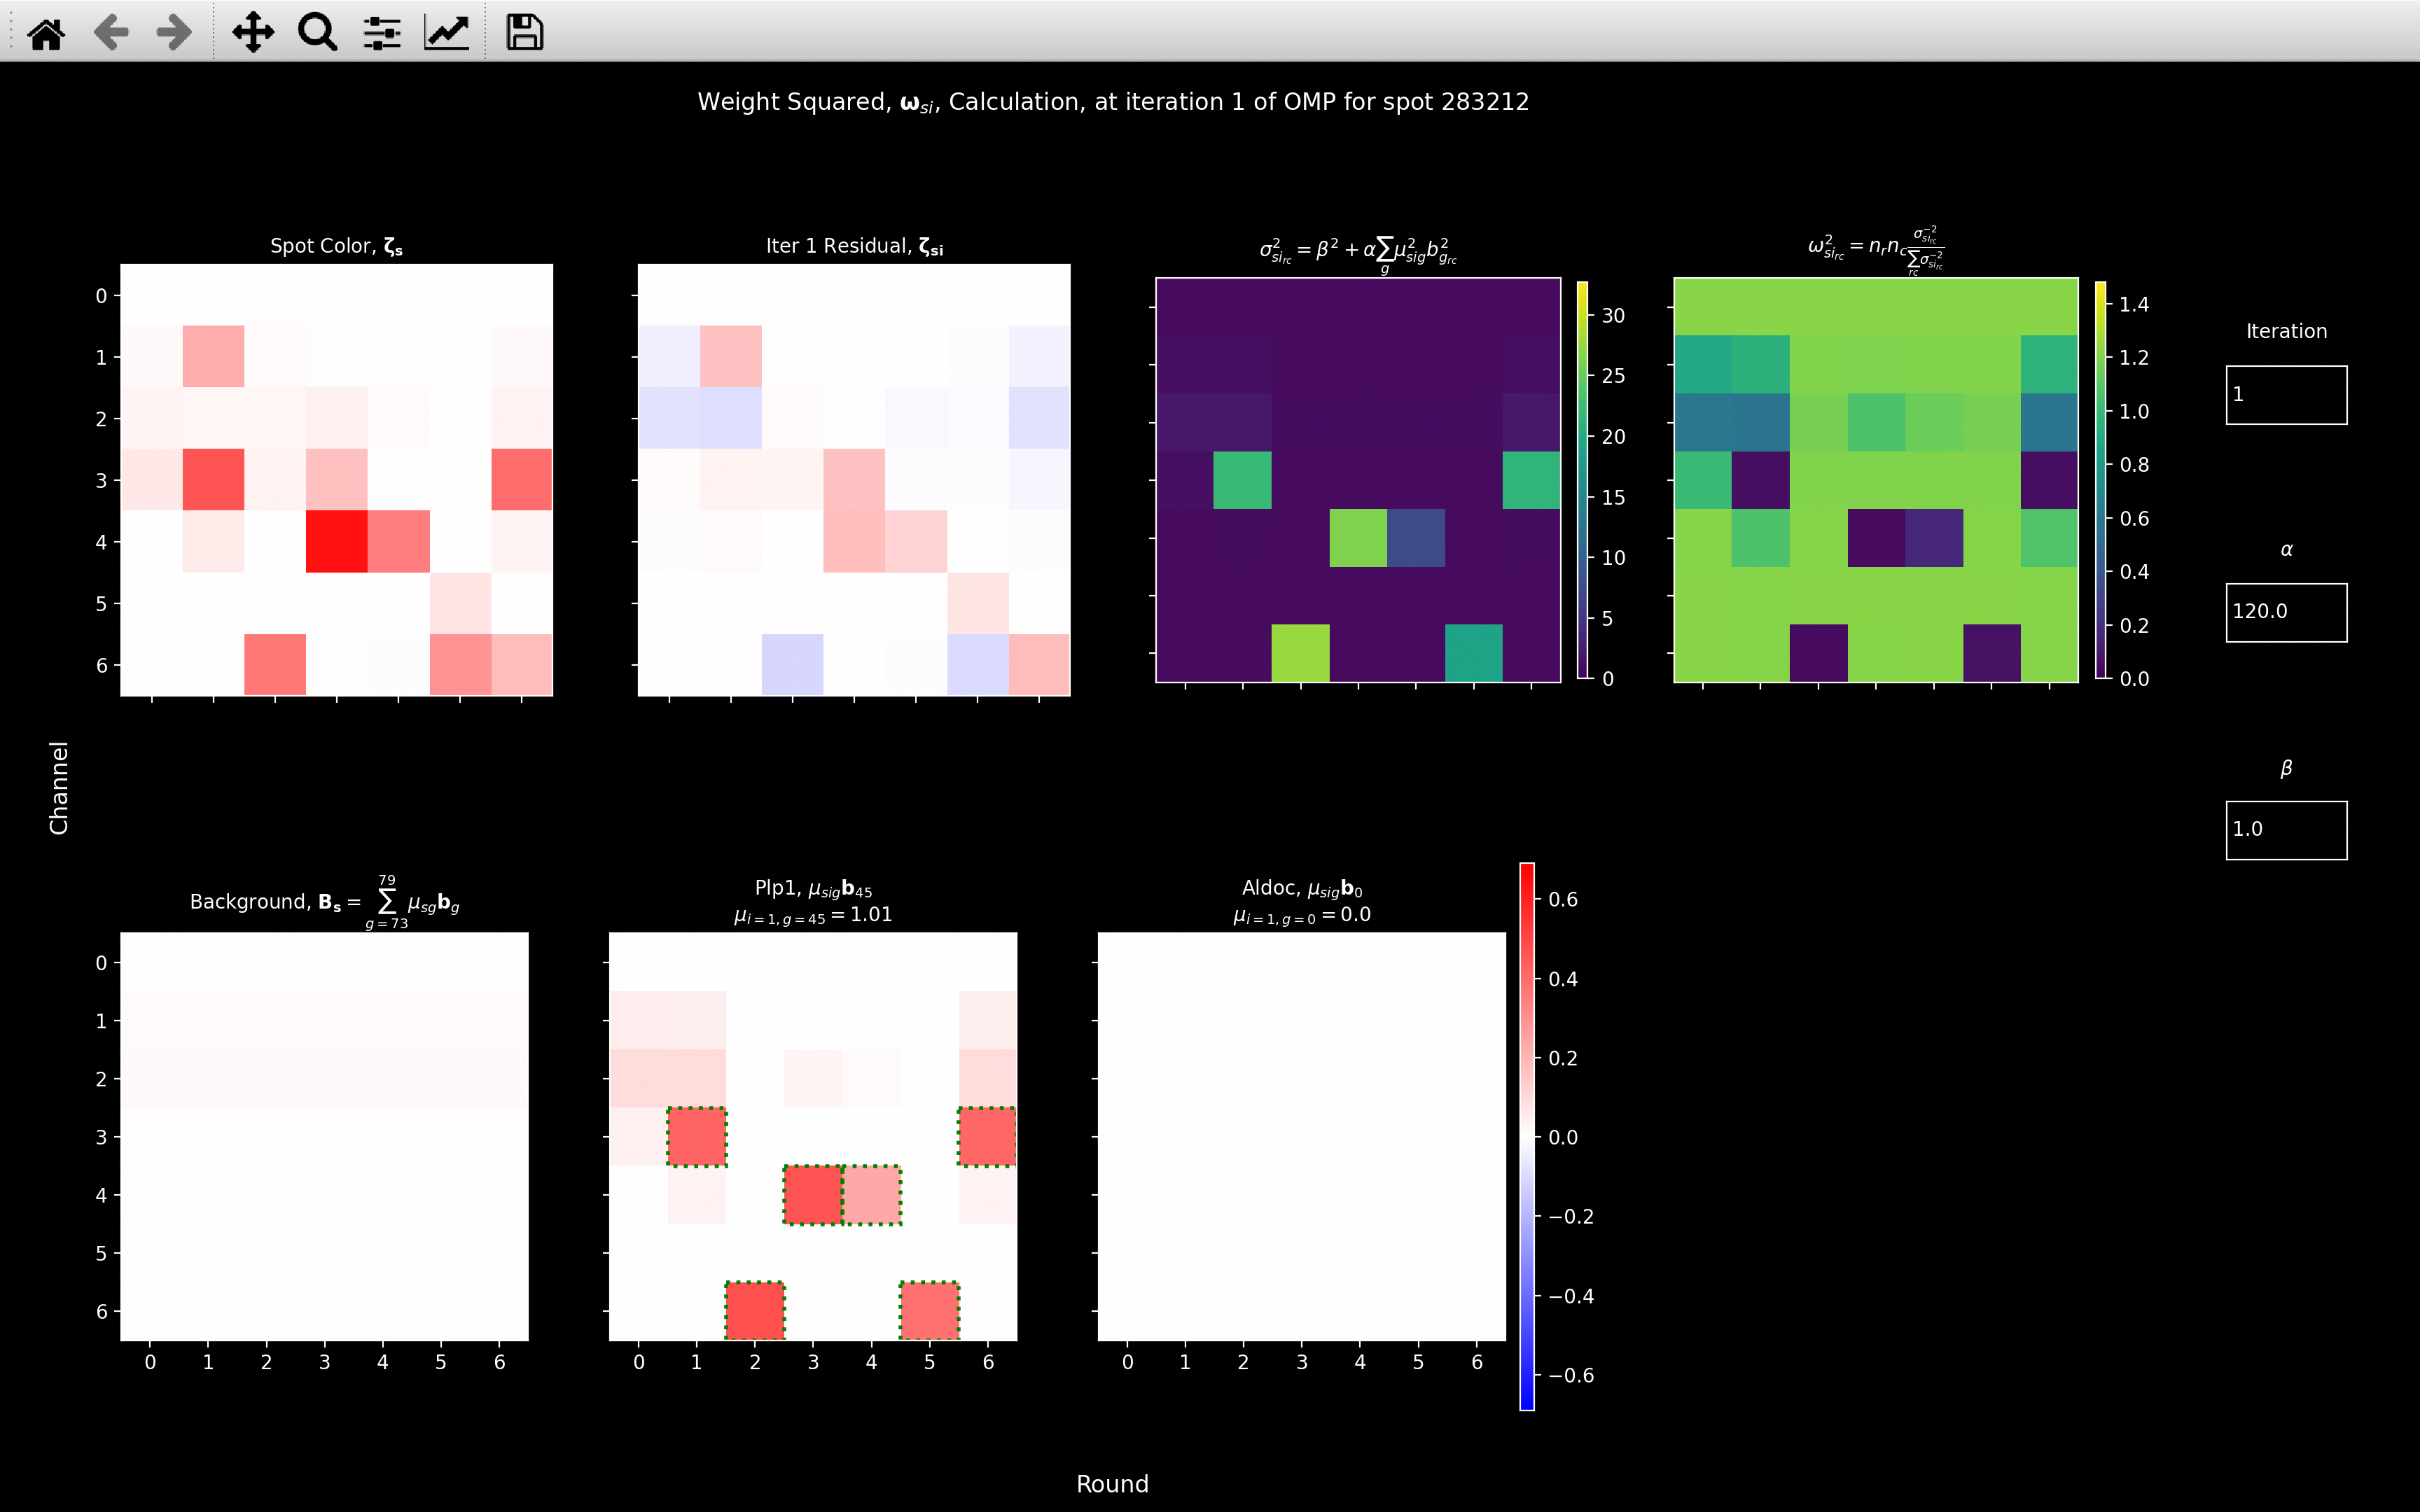This screenshot has width=2420, height=1512.
Task: Click Plp1 cell at round 4 channel 4
Action: tap(872, 1195)
